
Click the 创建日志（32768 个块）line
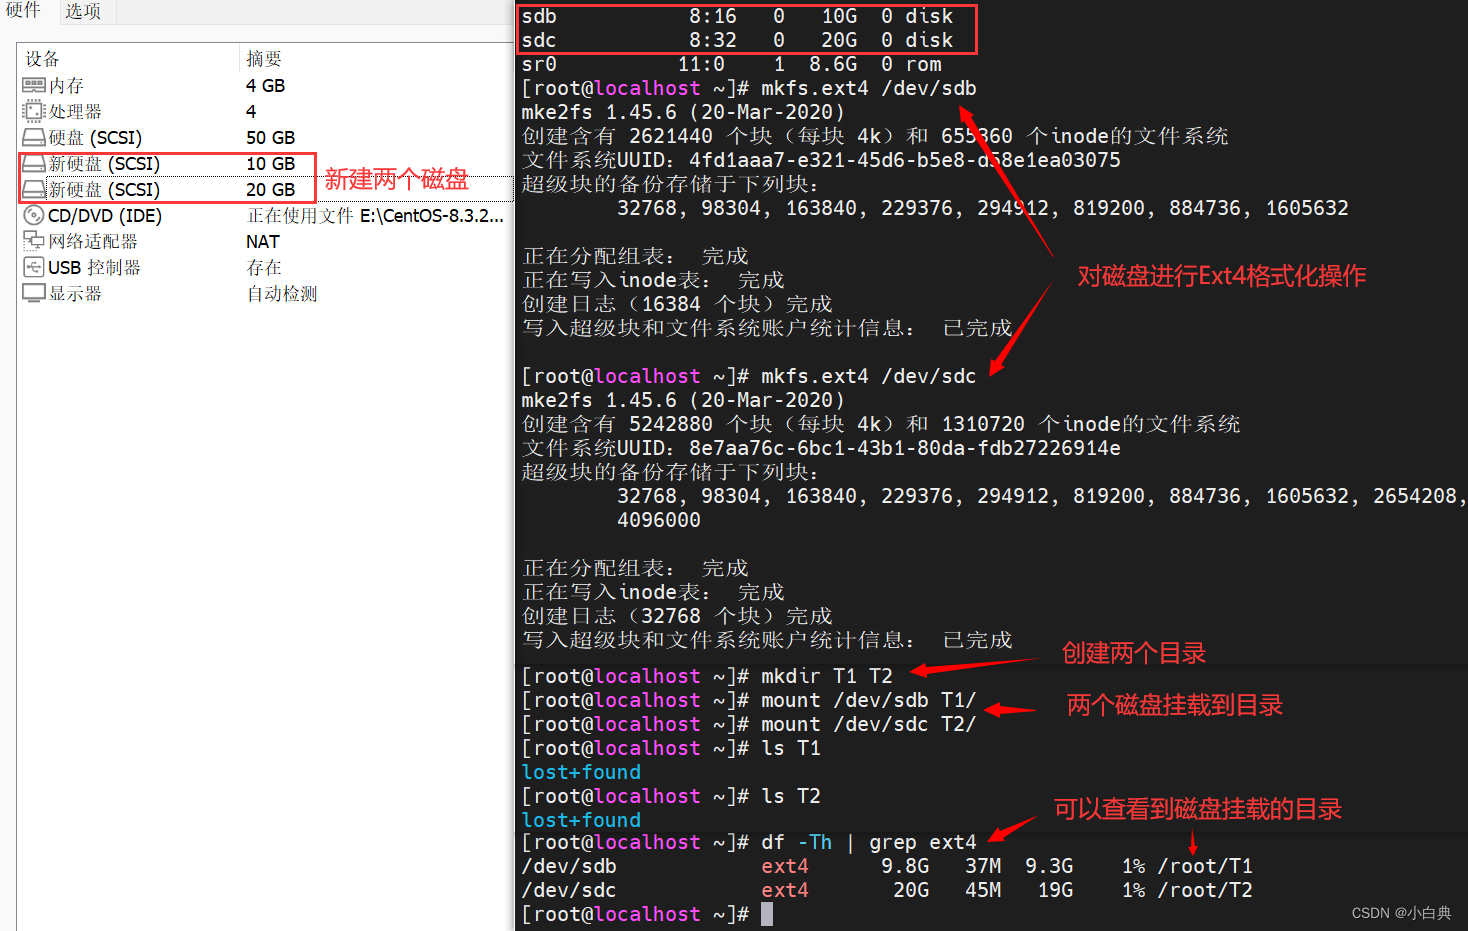pos(677,617)
